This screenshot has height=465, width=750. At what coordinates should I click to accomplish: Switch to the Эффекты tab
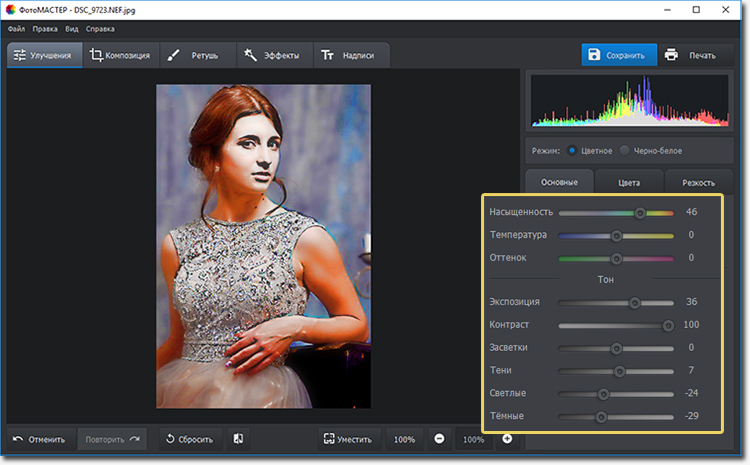(272, 55)
